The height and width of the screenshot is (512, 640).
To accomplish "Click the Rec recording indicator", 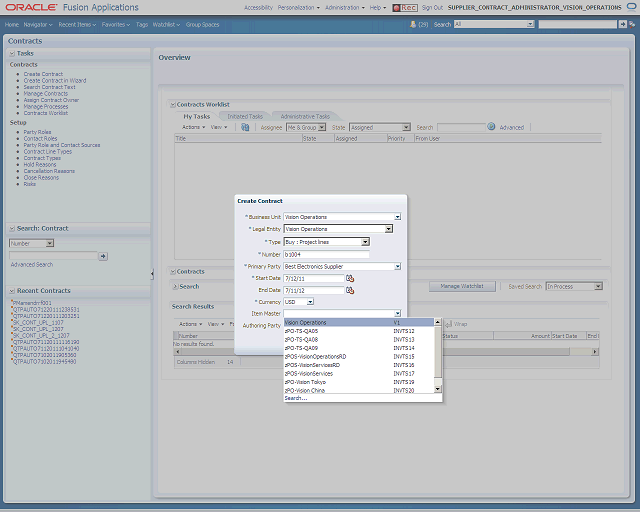I will pyautogui.click(x=404, y=8).
